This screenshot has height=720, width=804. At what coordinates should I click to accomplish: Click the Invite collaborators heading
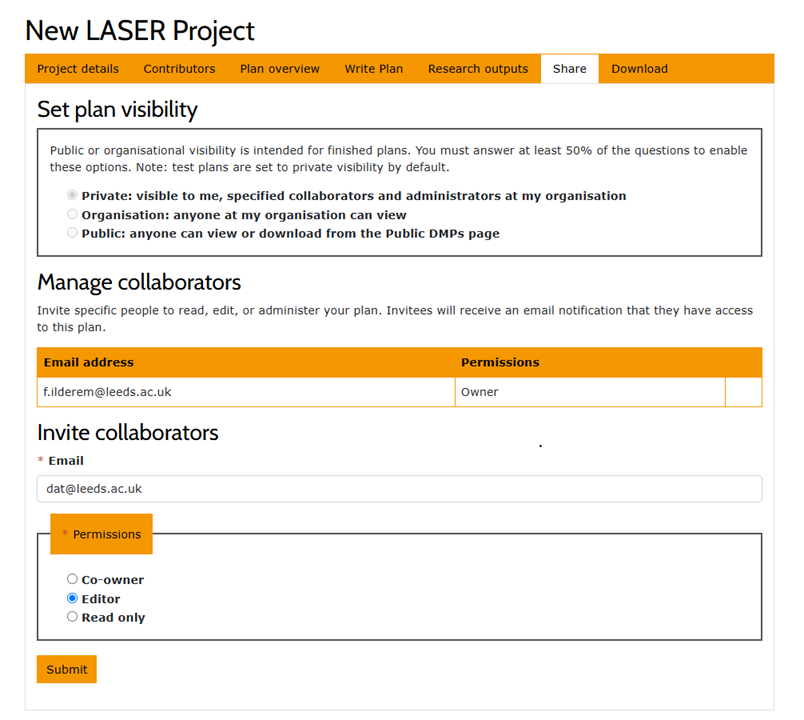(x=128, y=433)
